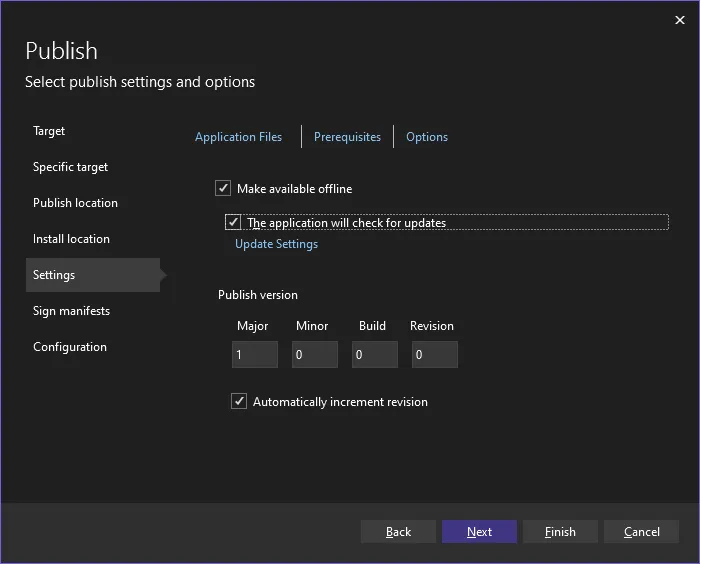The height and width of the screenshot is (564, 701).
Task: Navigate to Sign manifests step
Action: [x=71, y=311]
